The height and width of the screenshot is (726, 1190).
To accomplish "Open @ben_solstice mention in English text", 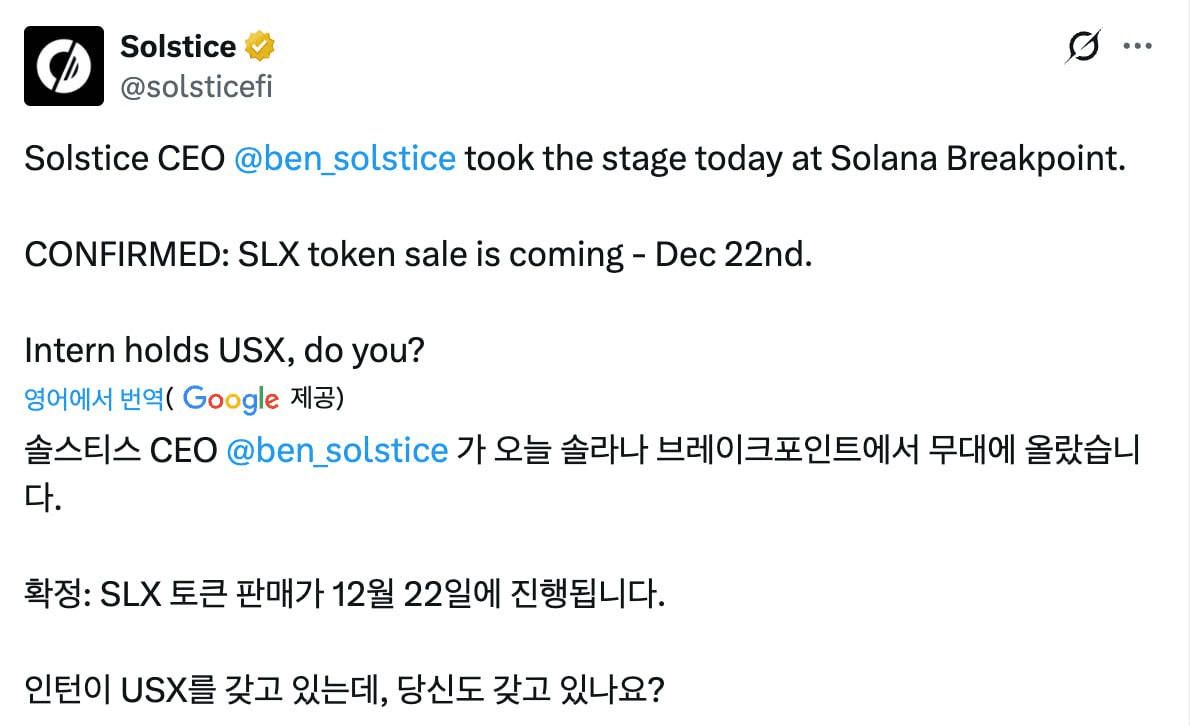I will pos(344,159).
